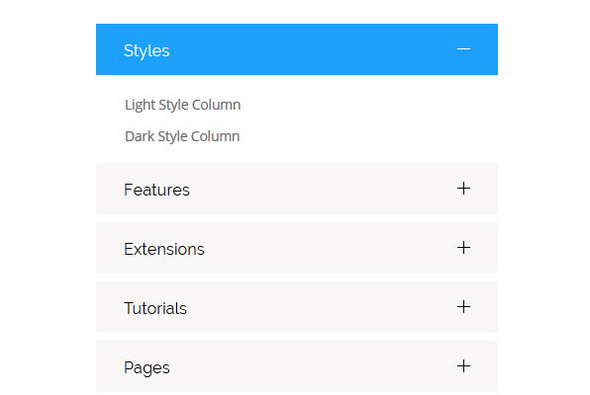590x395 pixels.
Task: Select the Tutorials heading text
Action: [155, 308]
